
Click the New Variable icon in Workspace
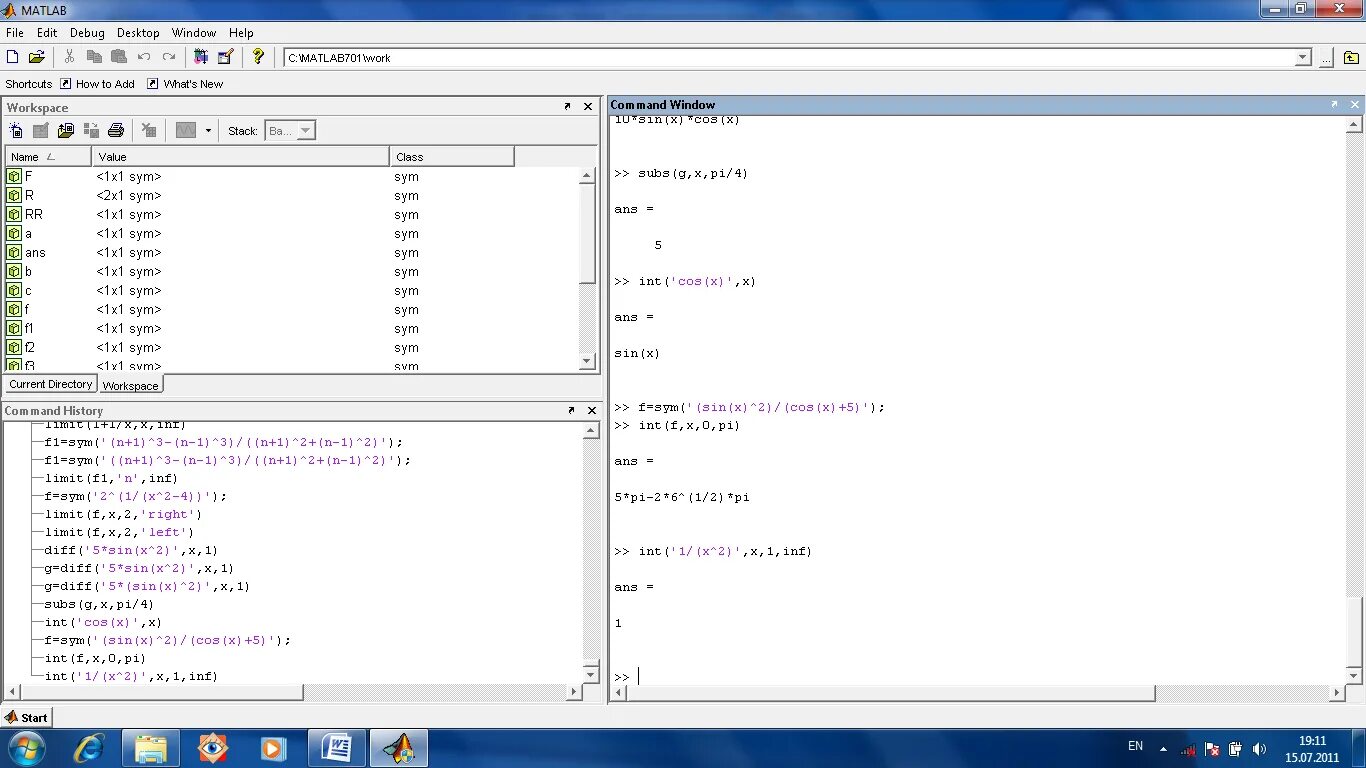click(16, 130)
